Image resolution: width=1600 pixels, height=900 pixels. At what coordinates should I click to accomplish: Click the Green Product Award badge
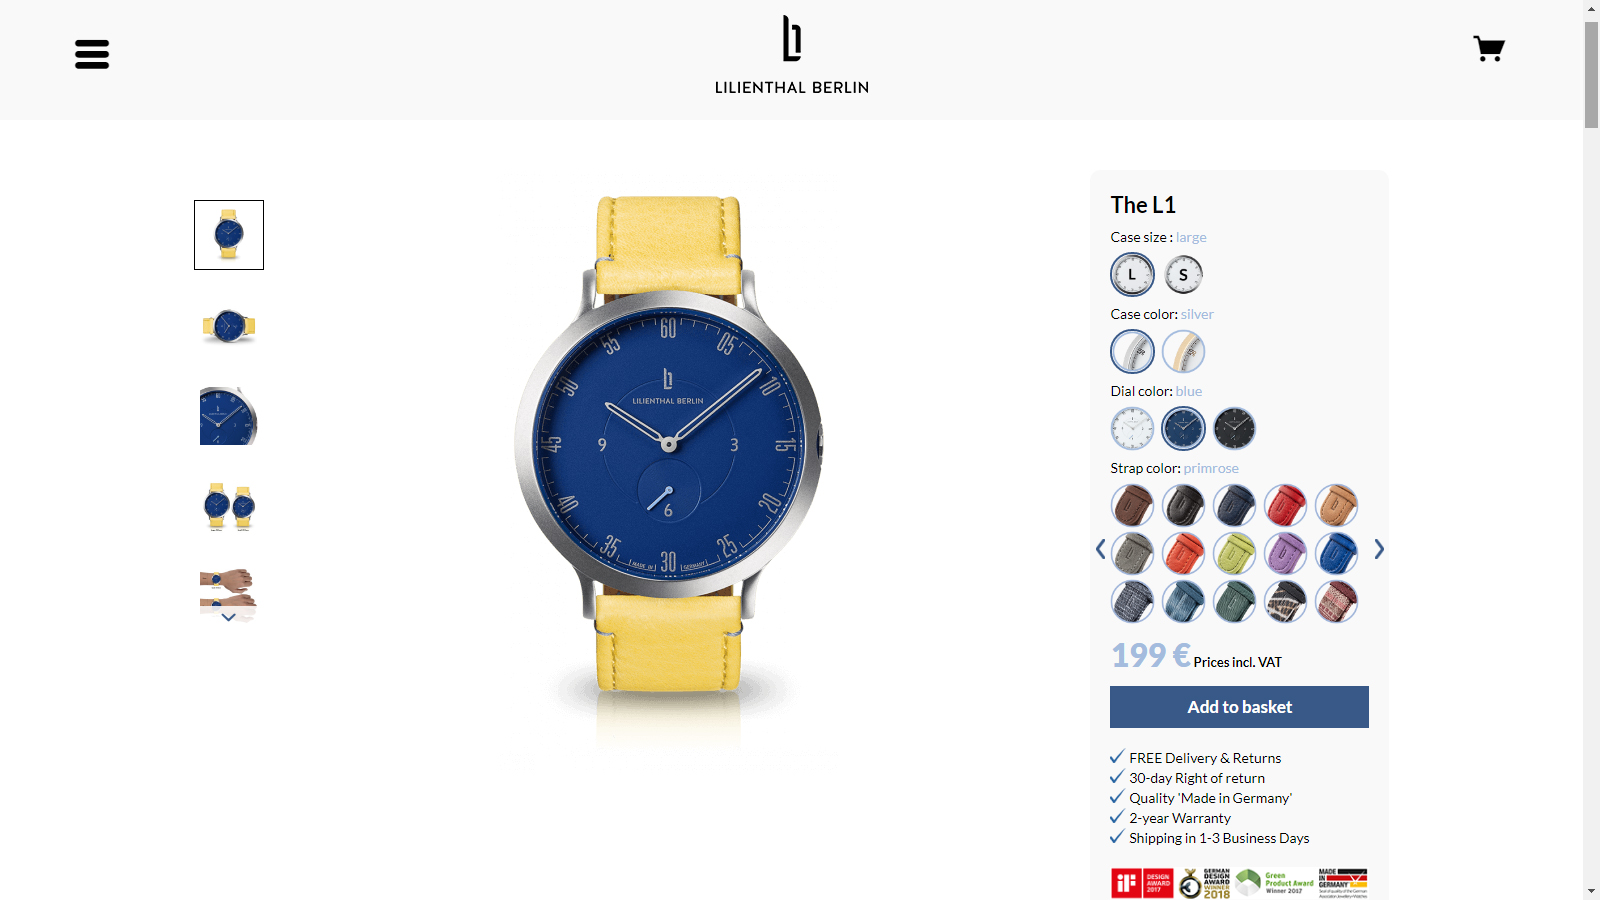point(1275,883)
